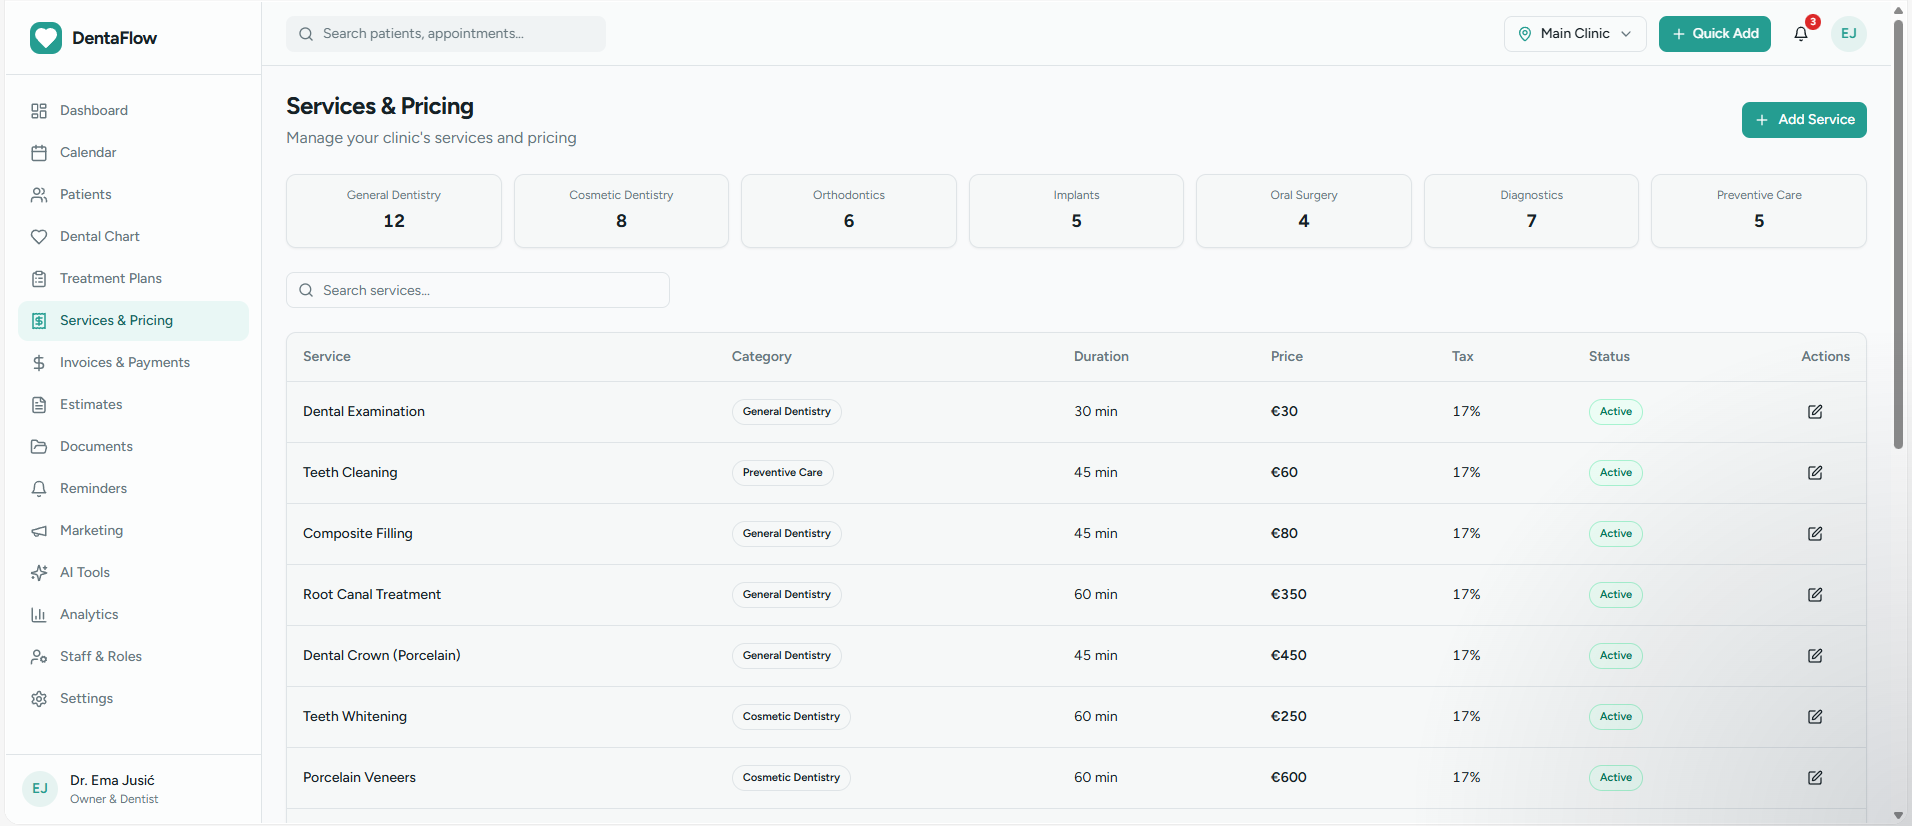The image size is (1912, 826).
Task: Click the Search services input field
Action: tap(478, 290)
